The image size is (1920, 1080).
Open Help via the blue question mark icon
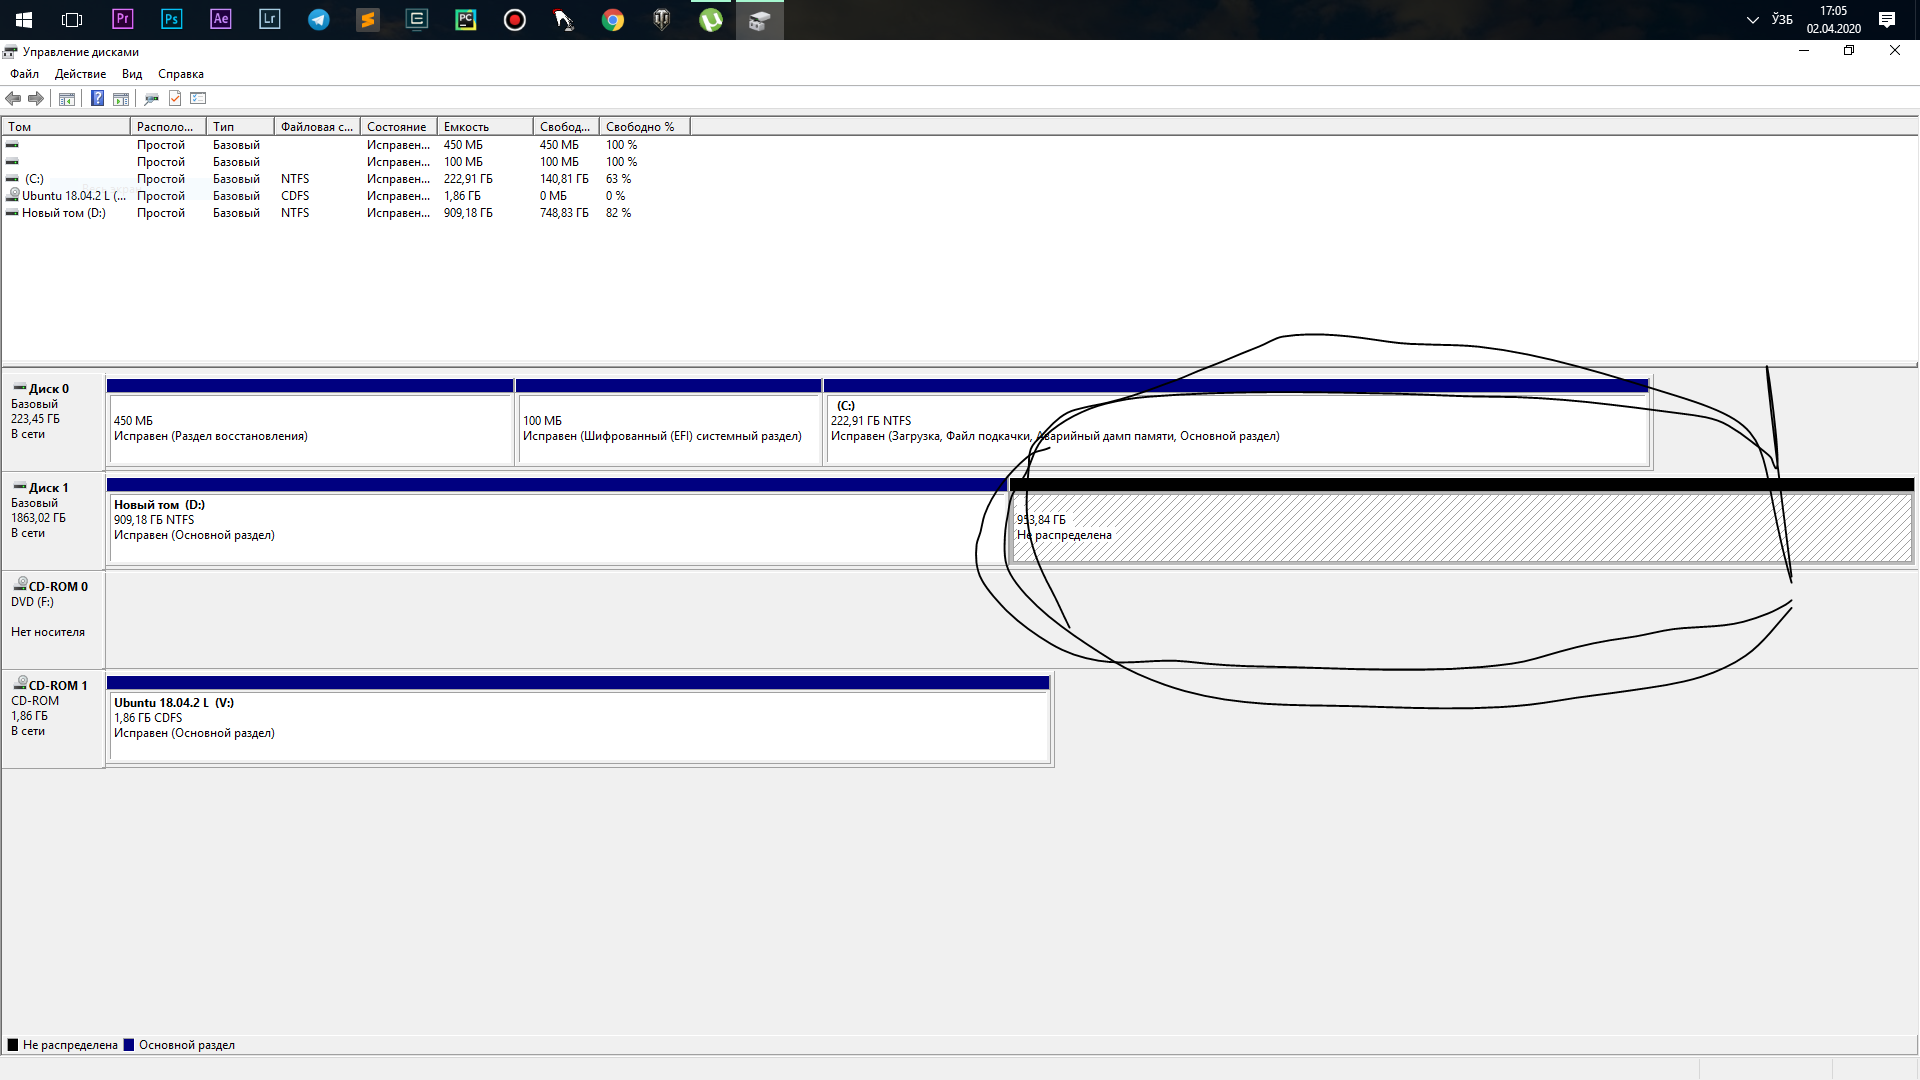tap(97, 98)
